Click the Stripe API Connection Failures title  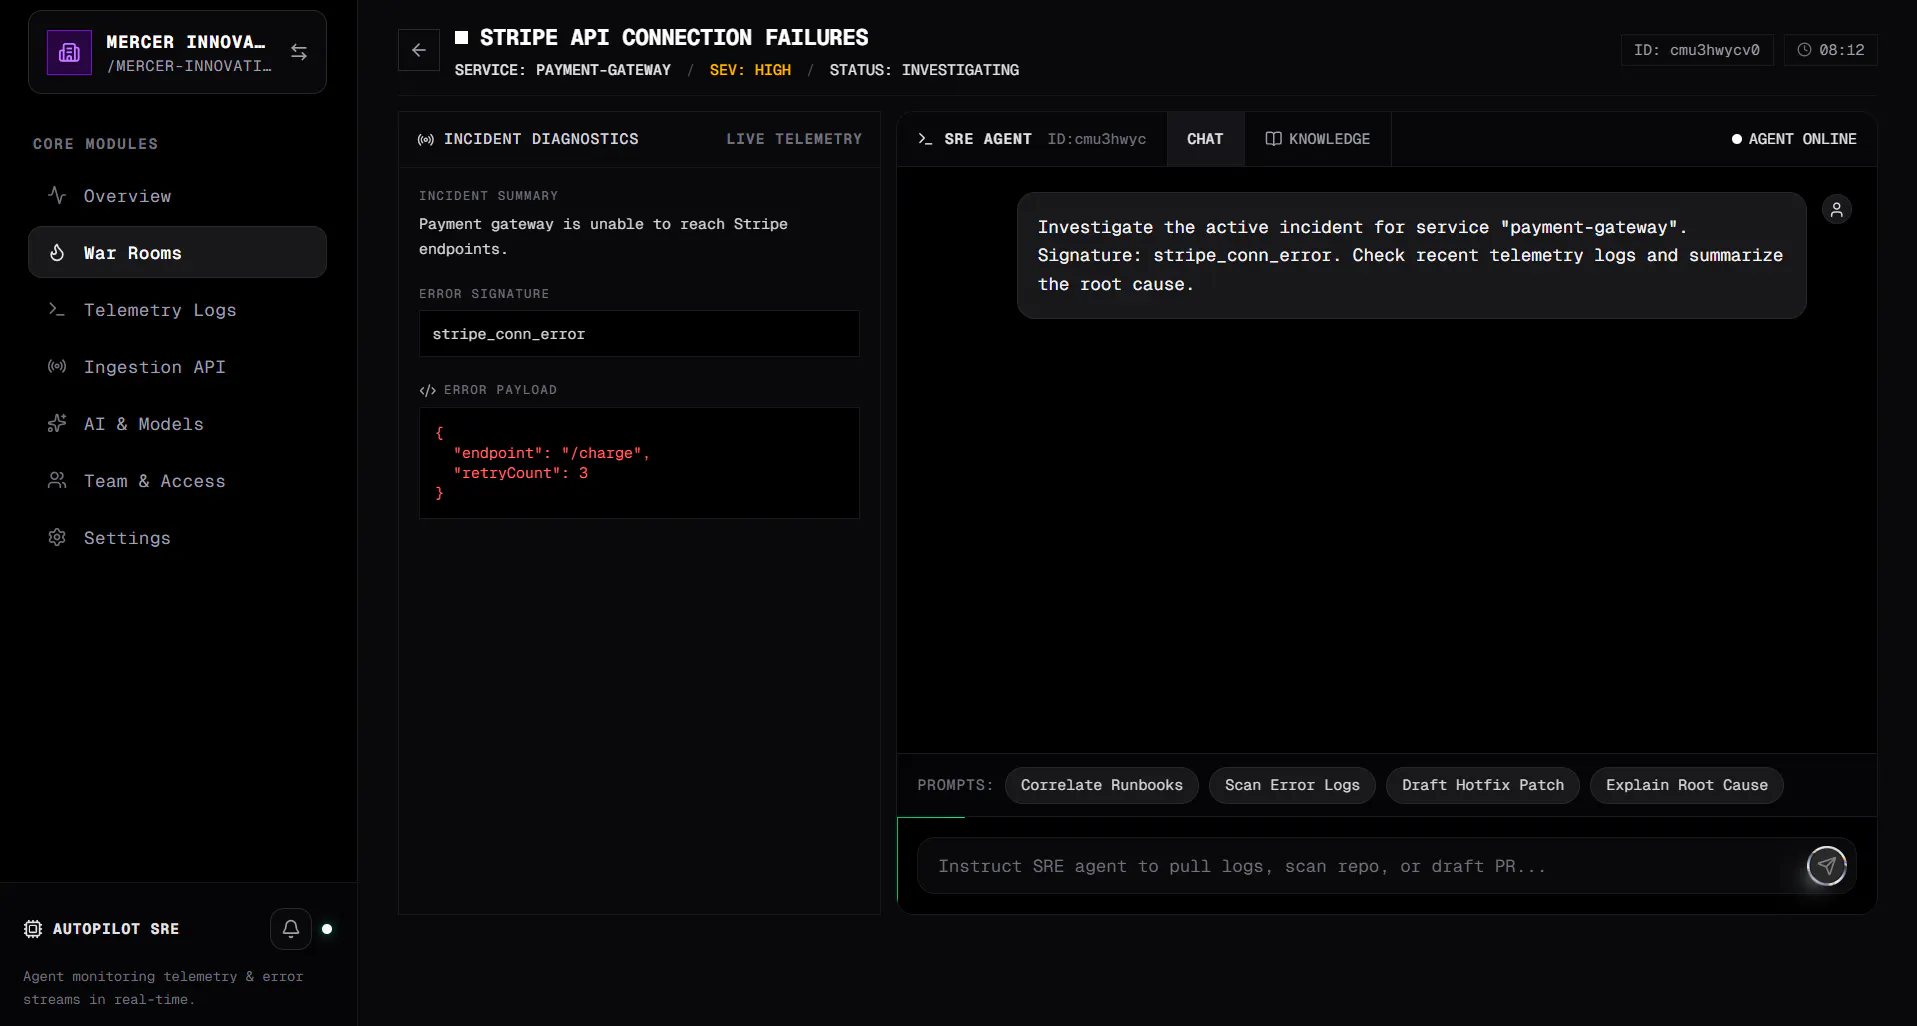click(x=674, y=38)
